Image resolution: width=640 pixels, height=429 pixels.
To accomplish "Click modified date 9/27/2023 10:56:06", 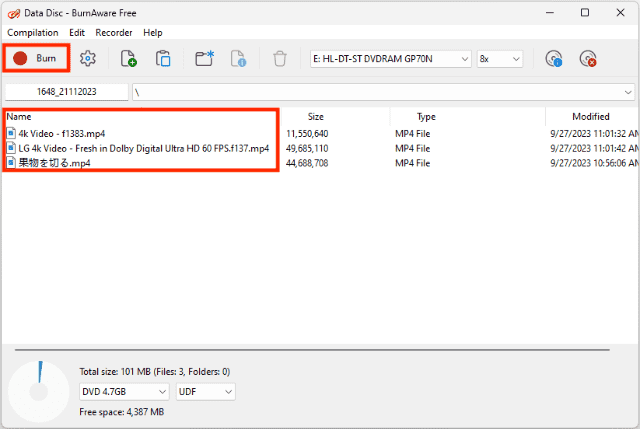I will pyautogui.click(x=594, y=163).
